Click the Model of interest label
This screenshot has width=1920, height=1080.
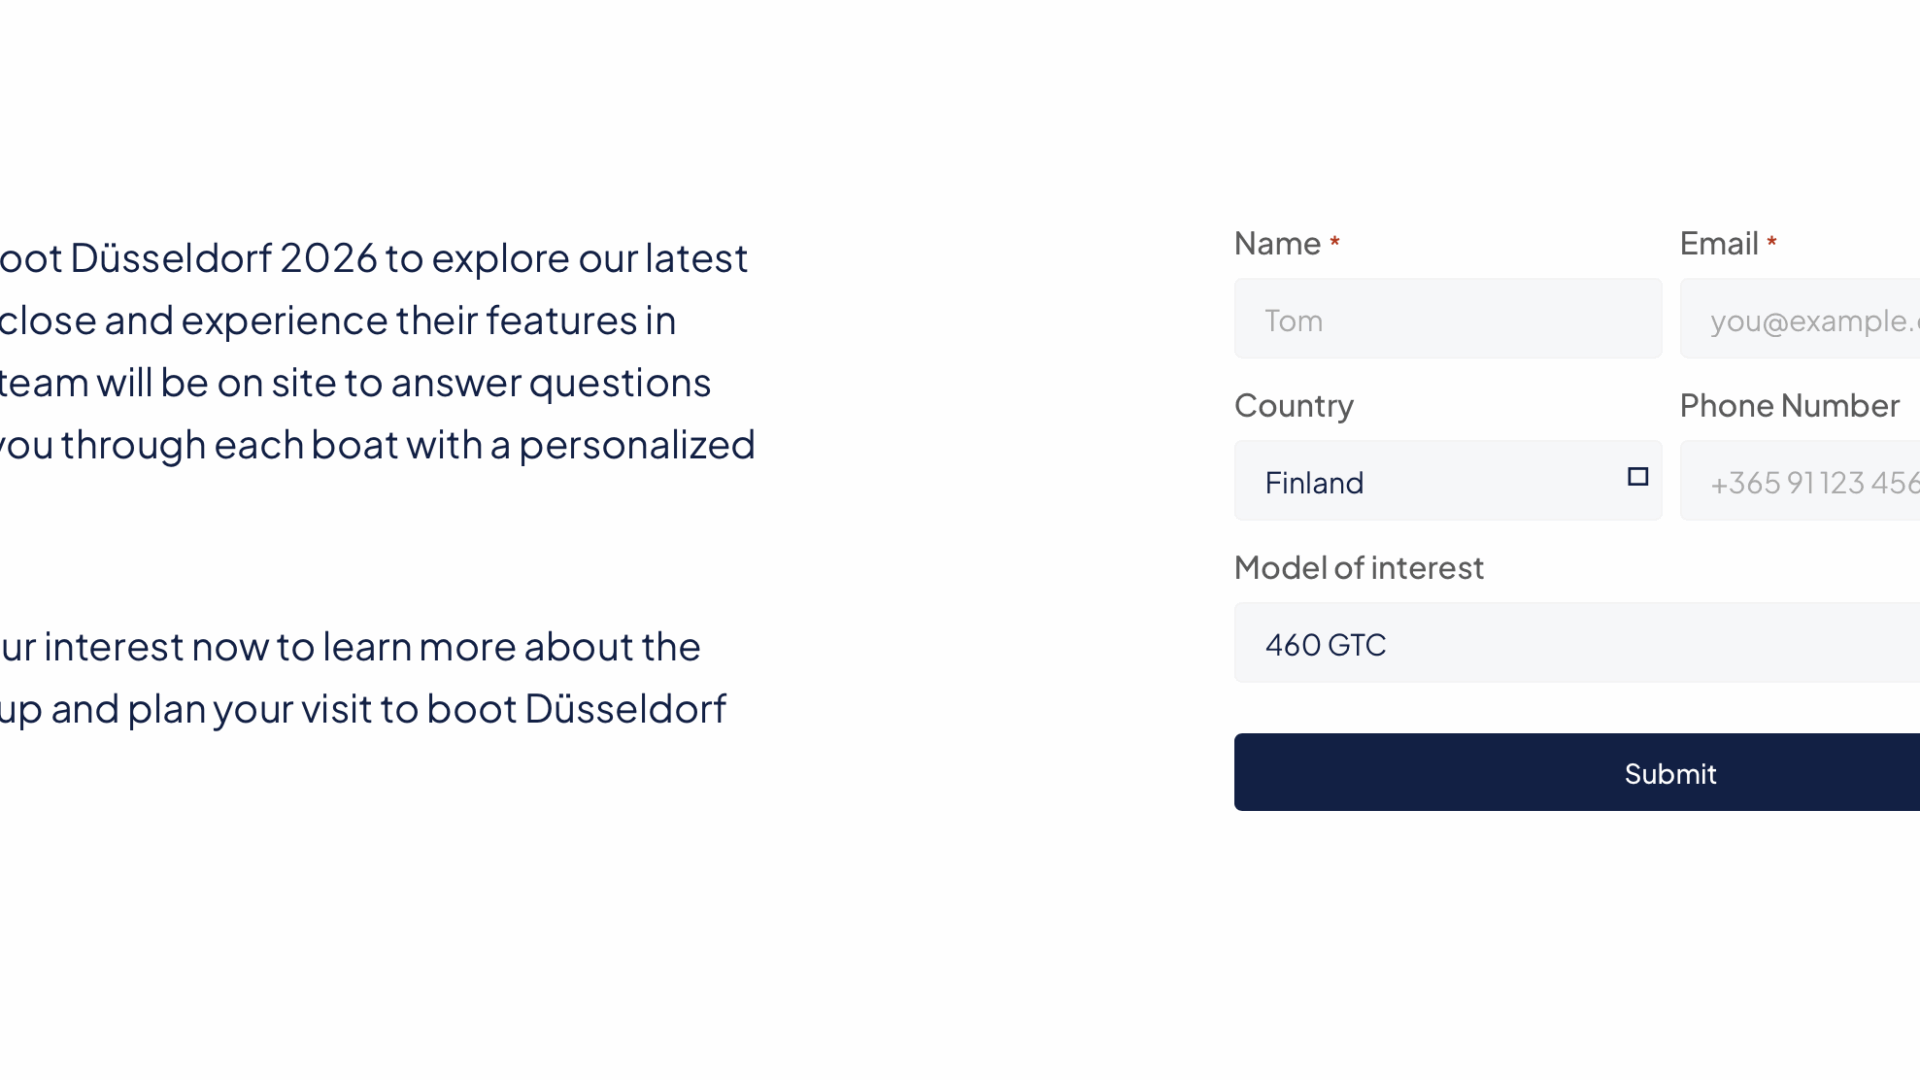point(1358,567)
